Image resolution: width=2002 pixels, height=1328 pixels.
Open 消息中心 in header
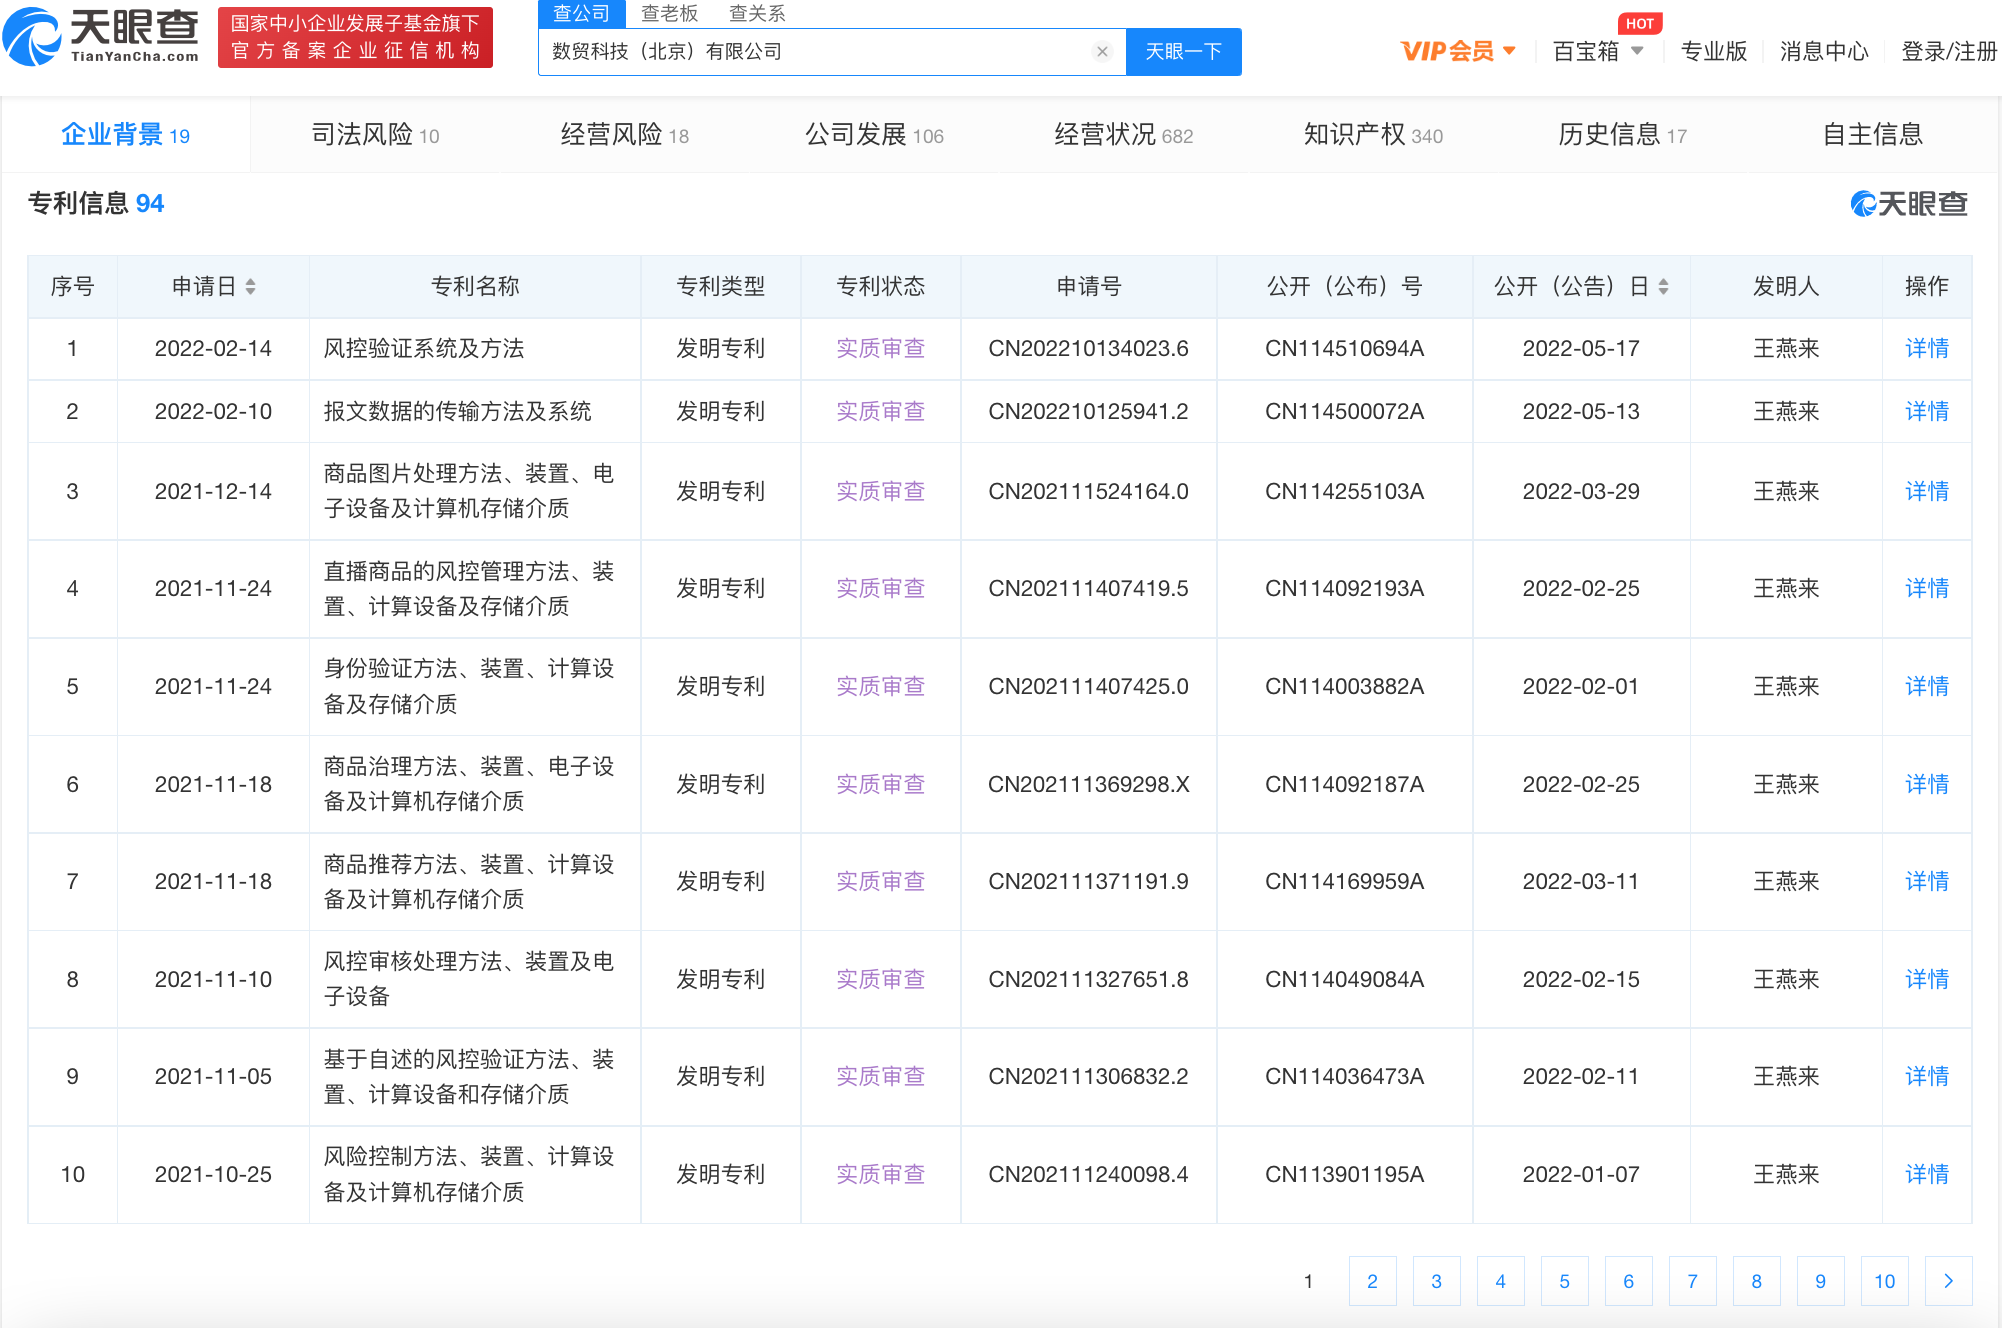point(1823,51)
